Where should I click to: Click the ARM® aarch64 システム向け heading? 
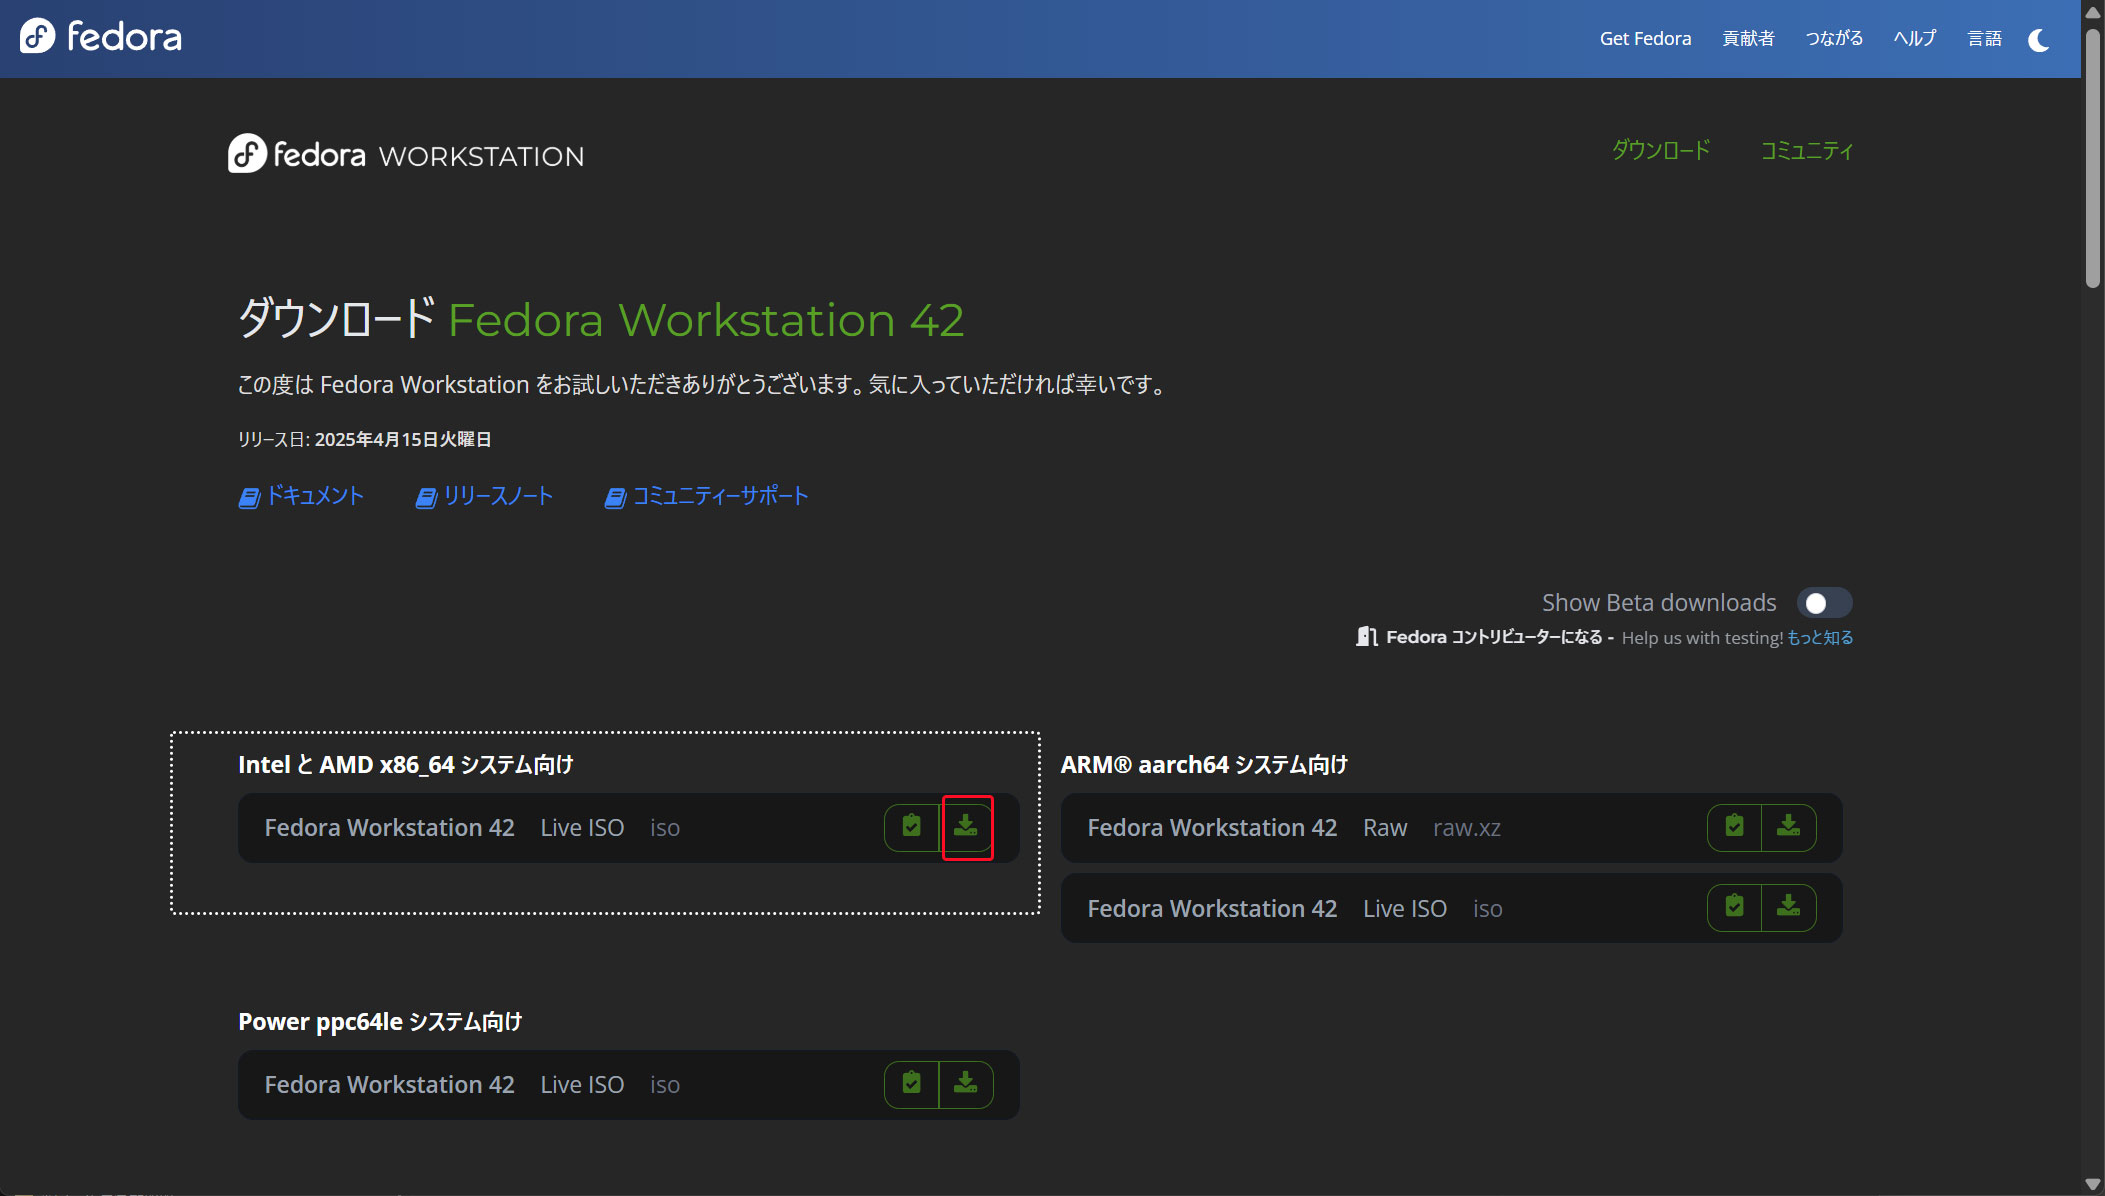click(1204, 765)
